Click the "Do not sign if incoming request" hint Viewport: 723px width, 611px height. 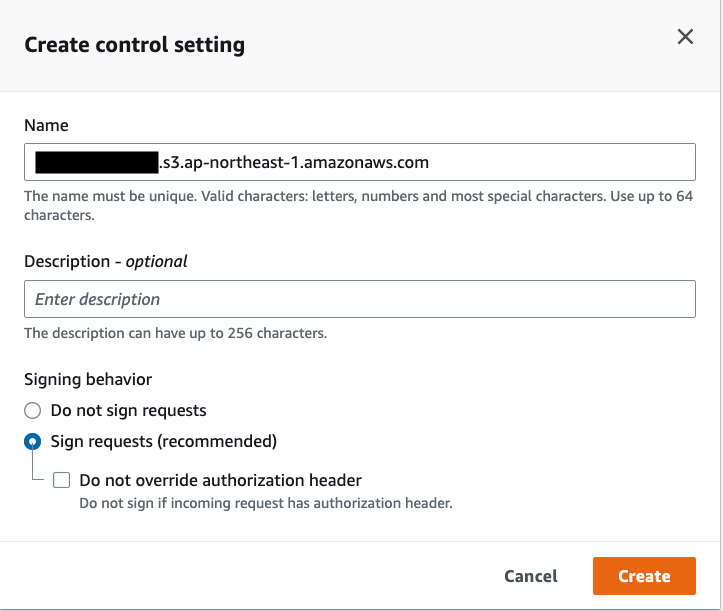click(x=266, y=503)
